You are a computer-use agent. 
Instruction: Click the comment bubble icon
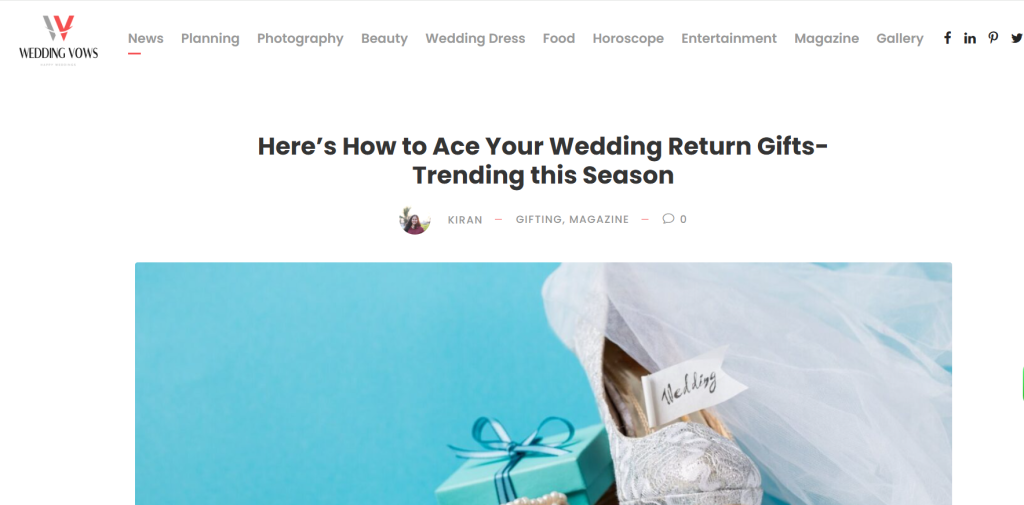pos(668,219)
